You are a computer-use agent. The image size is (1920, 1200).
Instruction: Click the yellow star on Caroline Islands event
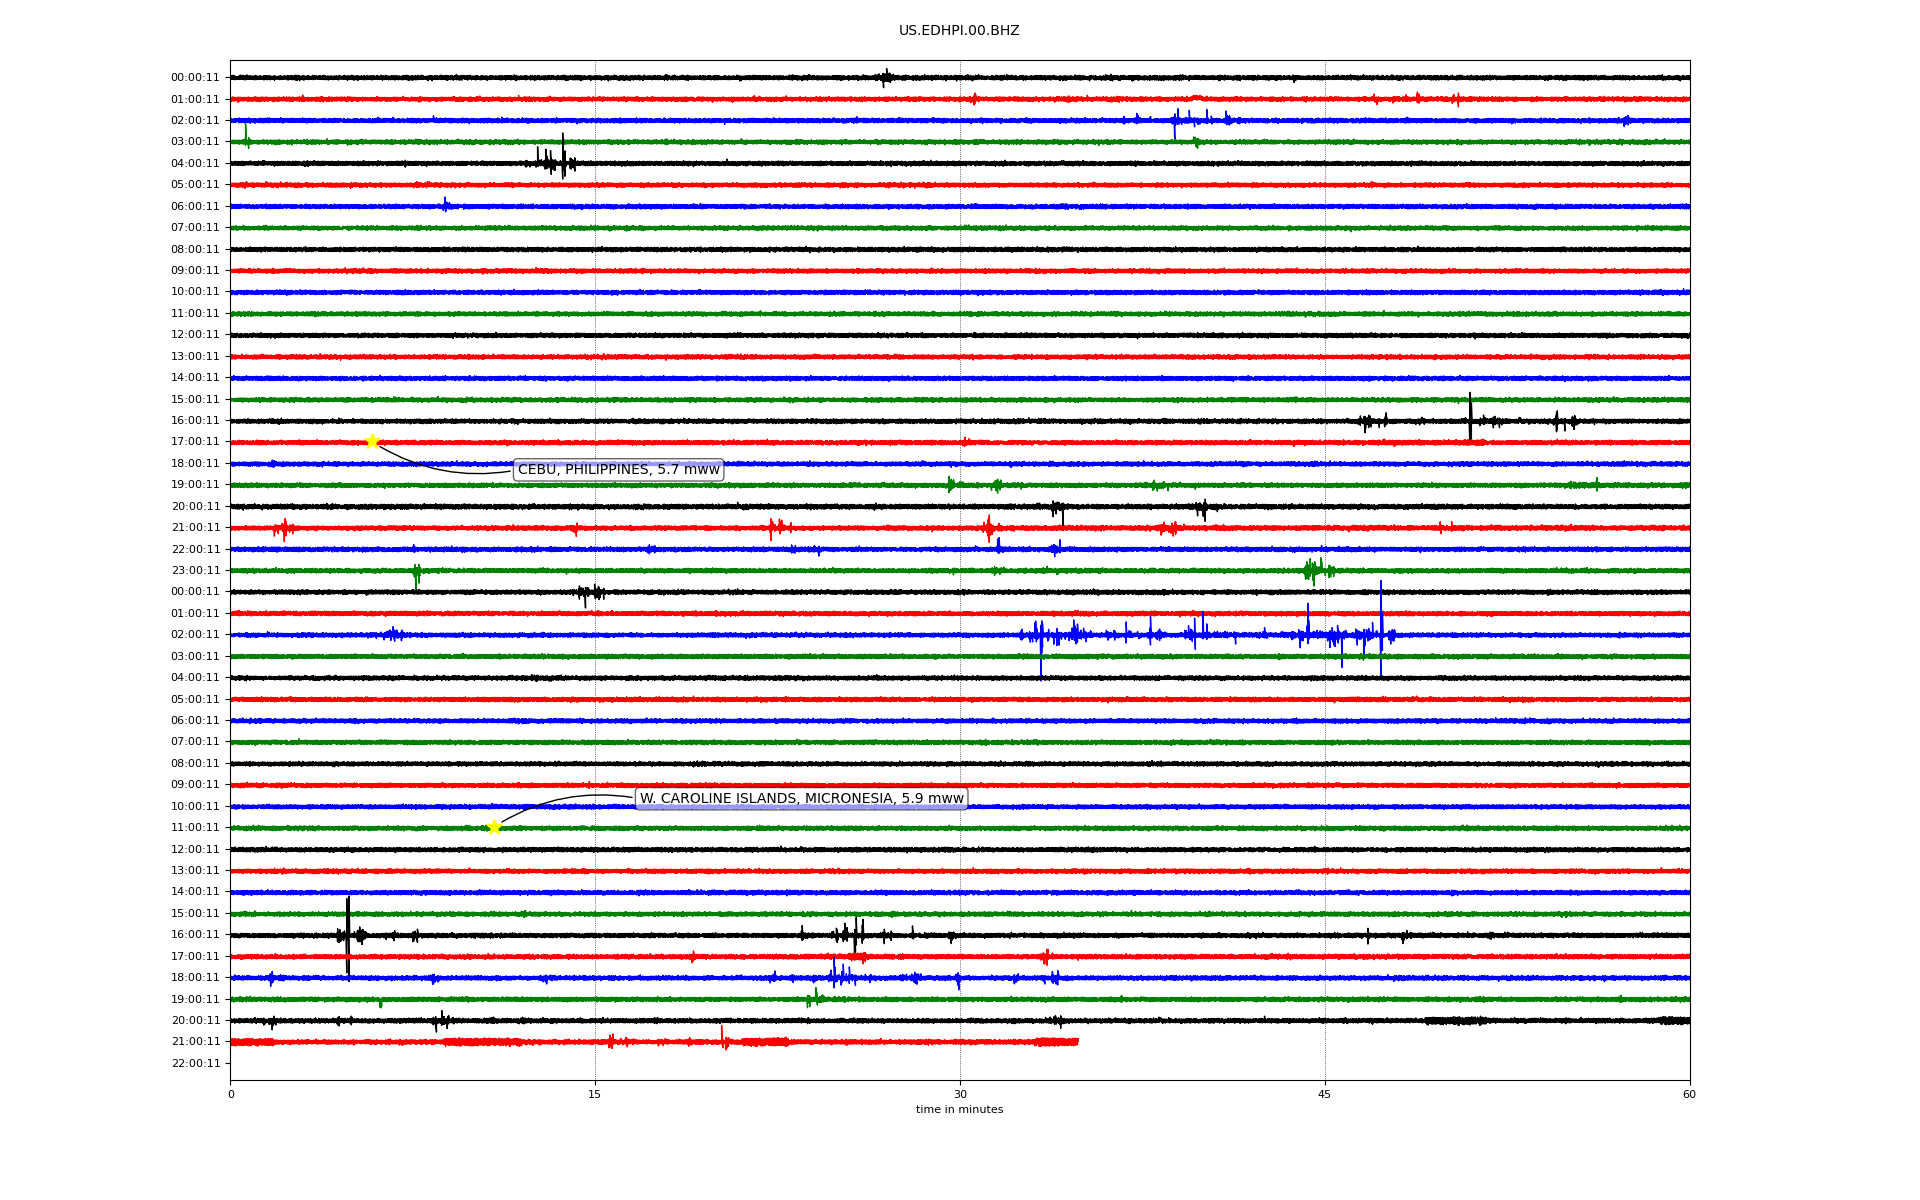(x=493, y=827)
